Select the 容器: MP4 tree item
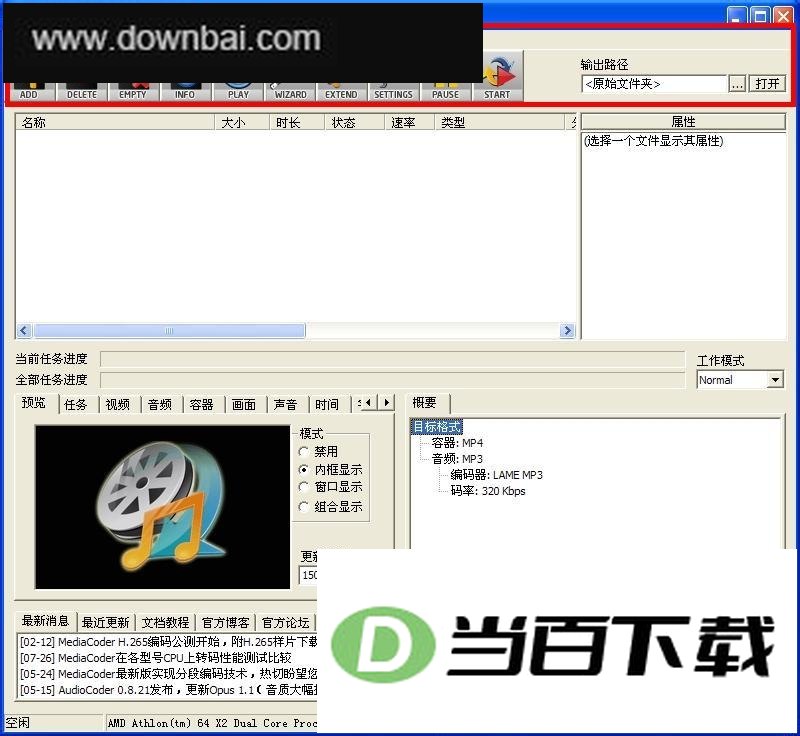Viewport: 800px width, 736px height. coord(457,443)
